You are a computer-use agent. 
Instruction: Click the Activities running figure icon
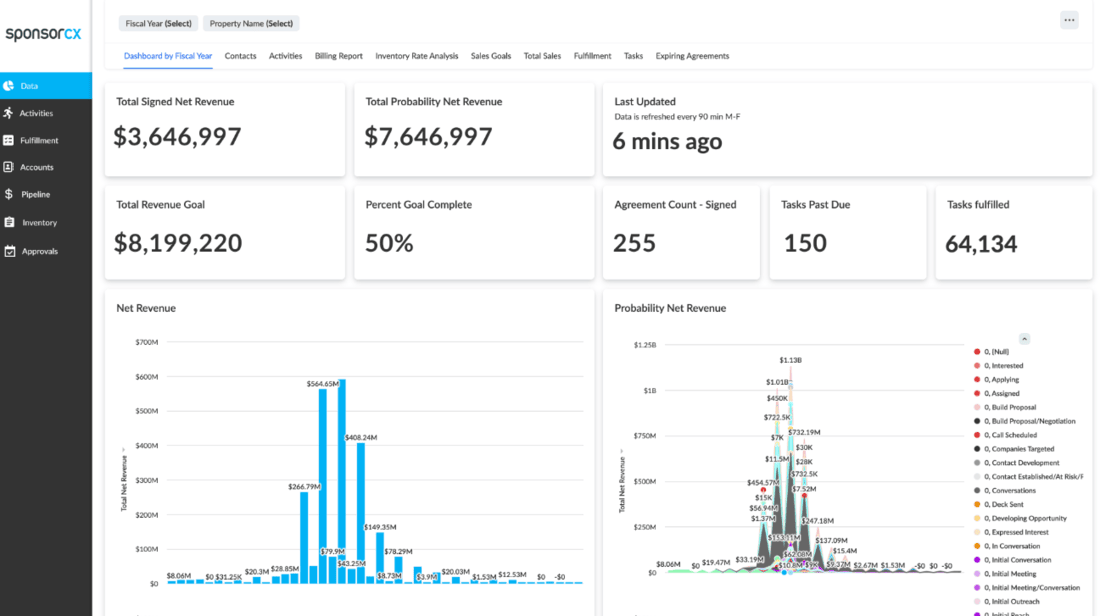tap(8, 113)
